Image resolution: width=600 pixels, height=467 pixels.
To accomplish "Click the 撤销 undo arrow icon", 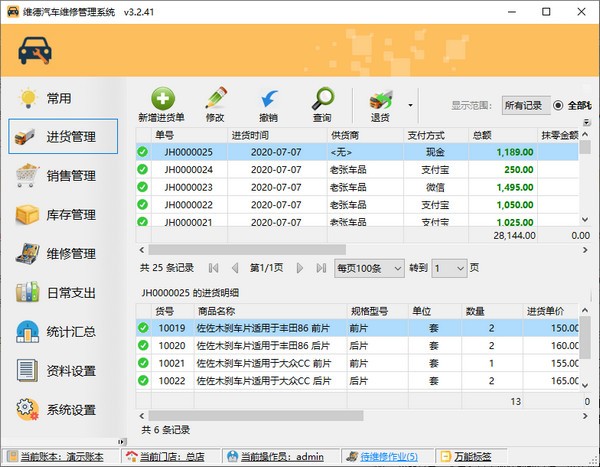I will point(269,100).
